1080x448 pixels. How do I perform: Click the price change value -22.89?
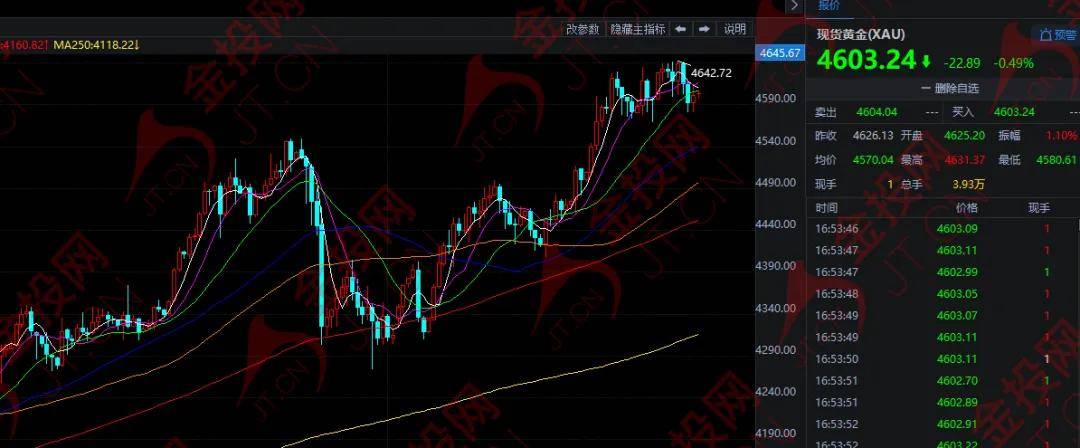[x=962, y=63]
